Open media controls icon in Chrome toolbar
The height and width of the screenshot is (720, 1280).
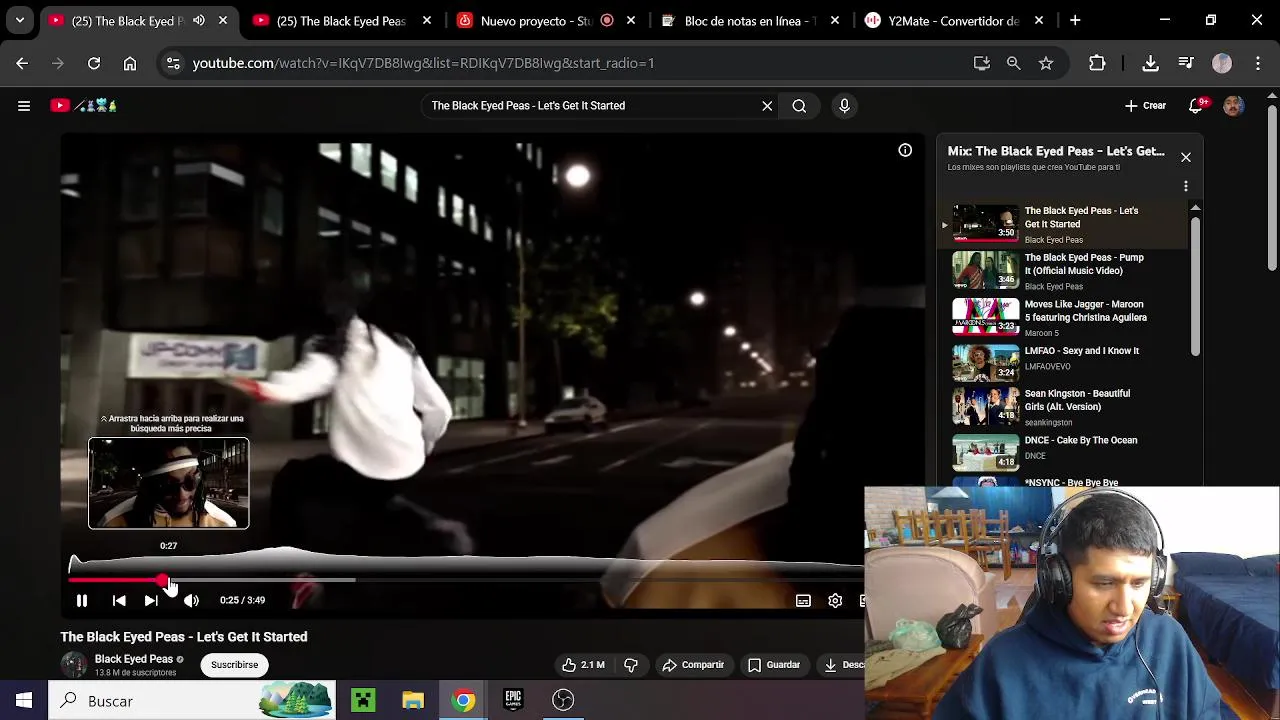coord(1186,63)
